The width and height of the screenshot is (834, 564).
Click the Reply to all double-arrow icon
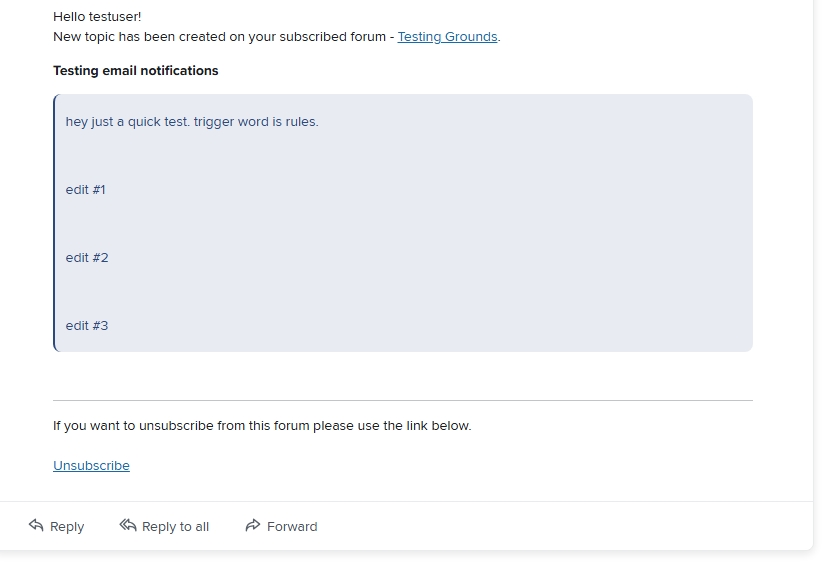tap(128, 525)
